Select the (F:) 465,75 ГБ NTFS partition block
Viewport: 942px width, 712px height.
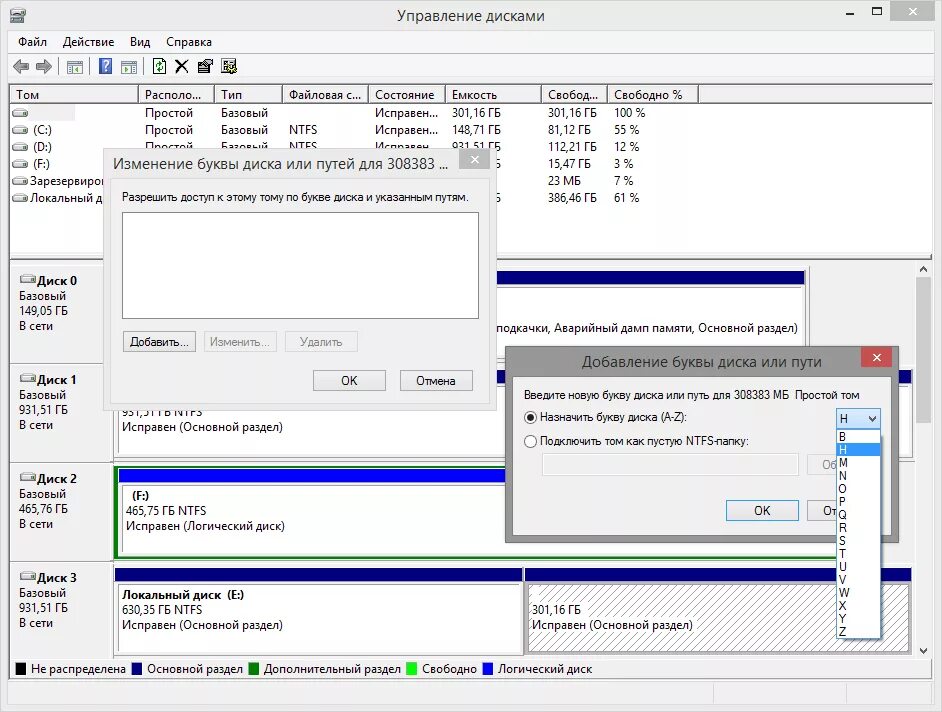click(x=310, y=511)
